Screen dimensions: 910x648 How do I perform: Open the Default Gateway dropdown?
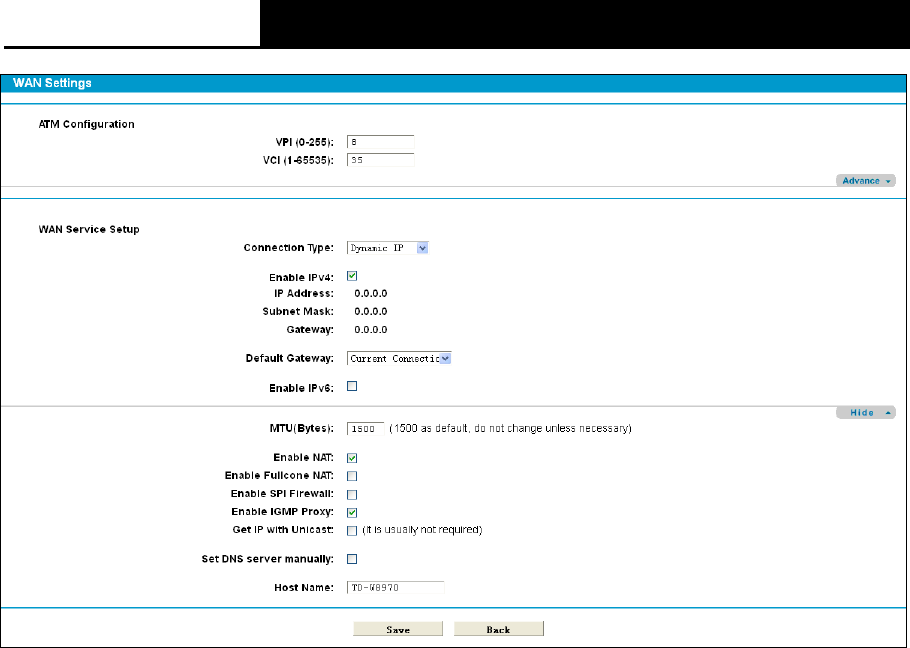pyautogui.click(x=399, y=359)
